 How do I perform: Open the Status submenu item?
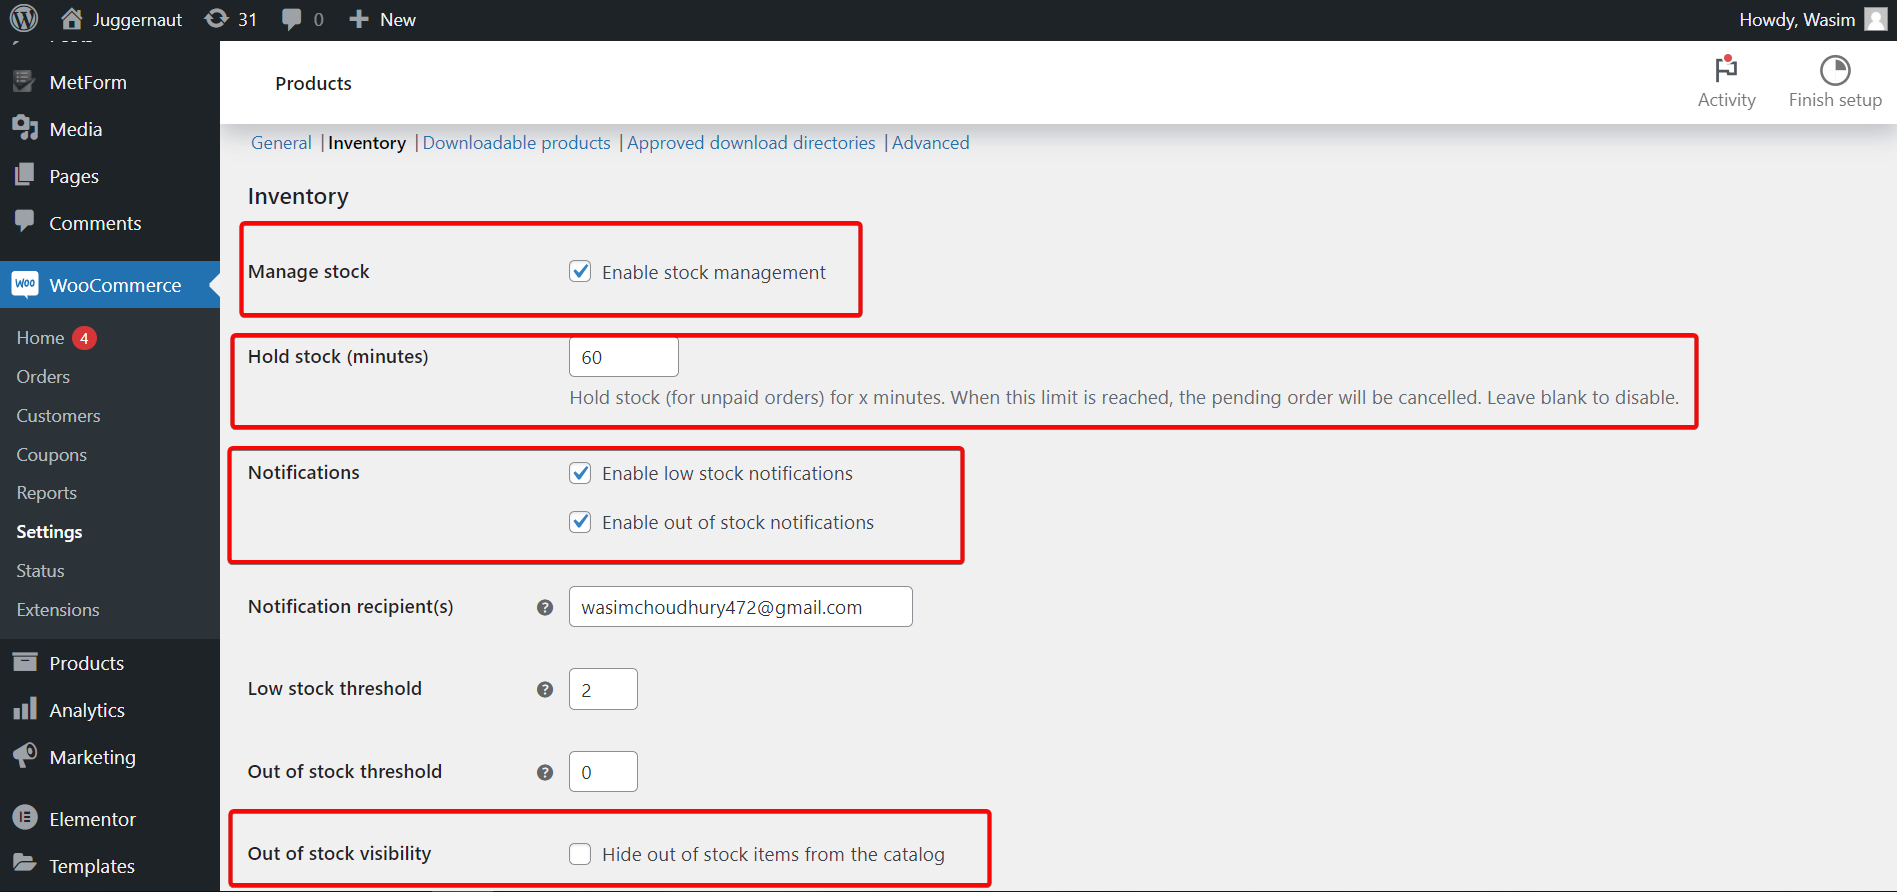(x=40, y=571)
